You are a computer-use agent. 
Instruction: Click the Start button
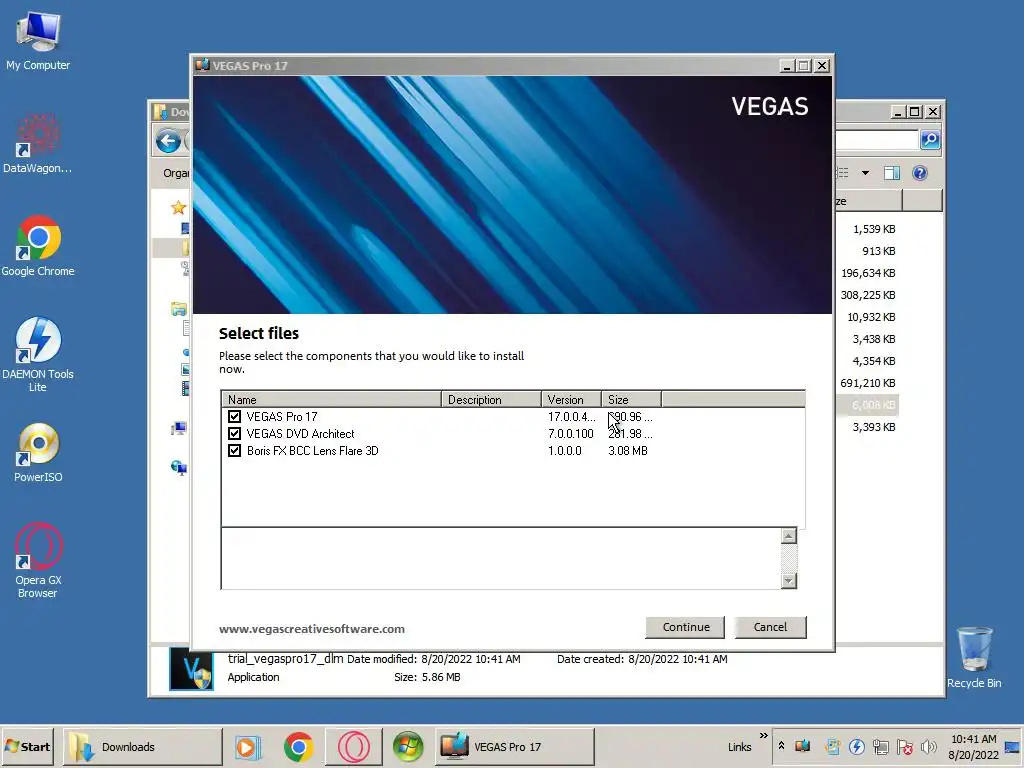(x=27, y=746)
